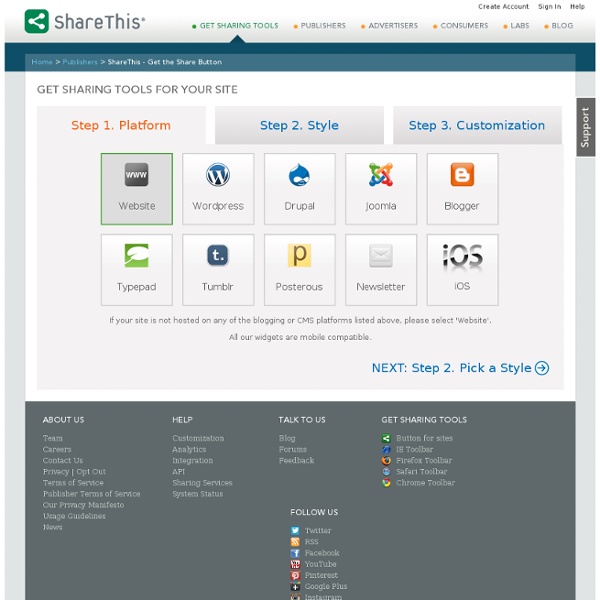
Task: Open Terms of Service footer link
Action: (73, 483)
